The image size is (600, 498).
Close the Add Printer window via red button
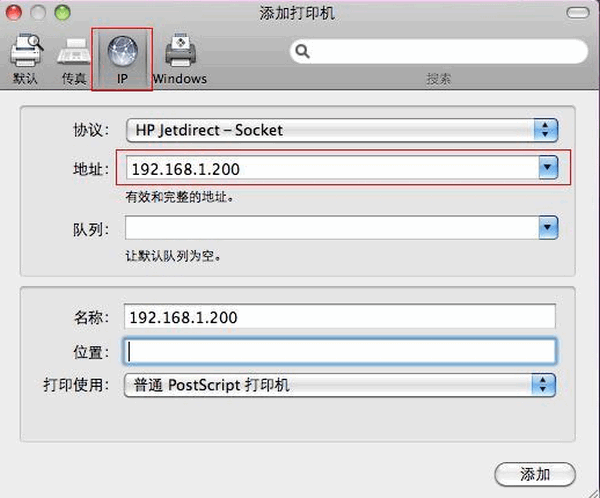pos(13,12)
